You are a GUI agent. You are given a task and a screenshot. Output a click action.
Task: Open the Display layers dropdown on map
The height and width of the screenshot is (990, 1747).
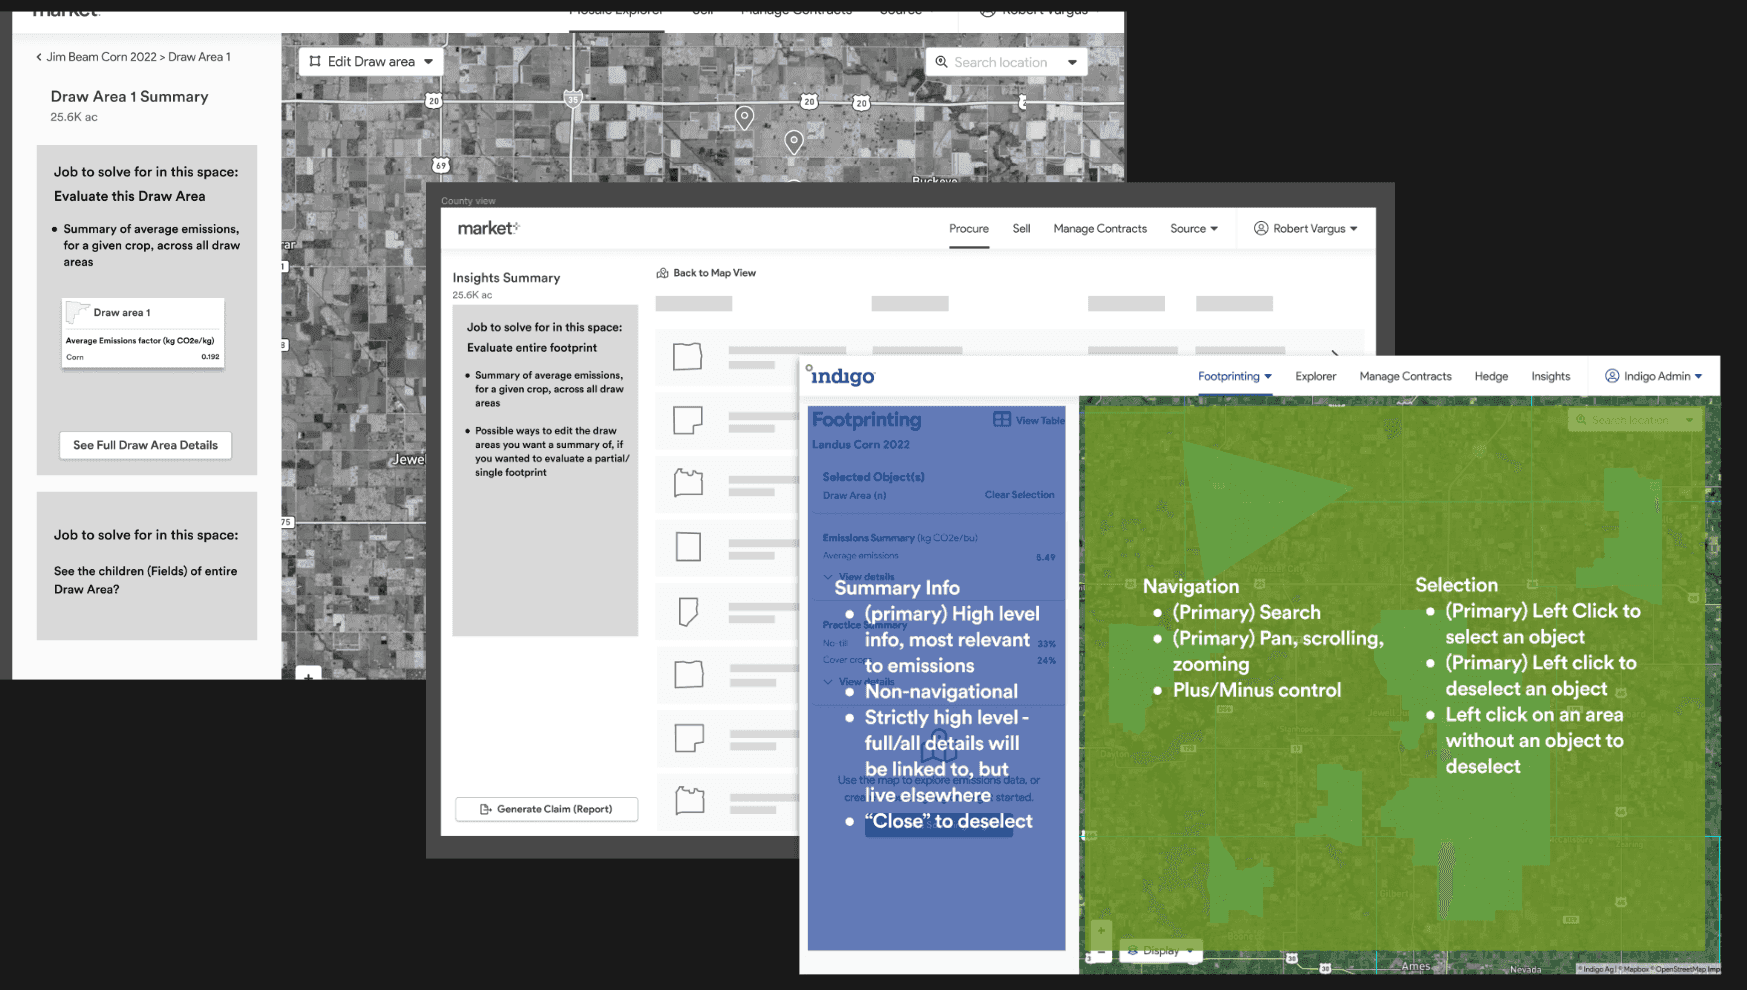tap(1160, 951)
